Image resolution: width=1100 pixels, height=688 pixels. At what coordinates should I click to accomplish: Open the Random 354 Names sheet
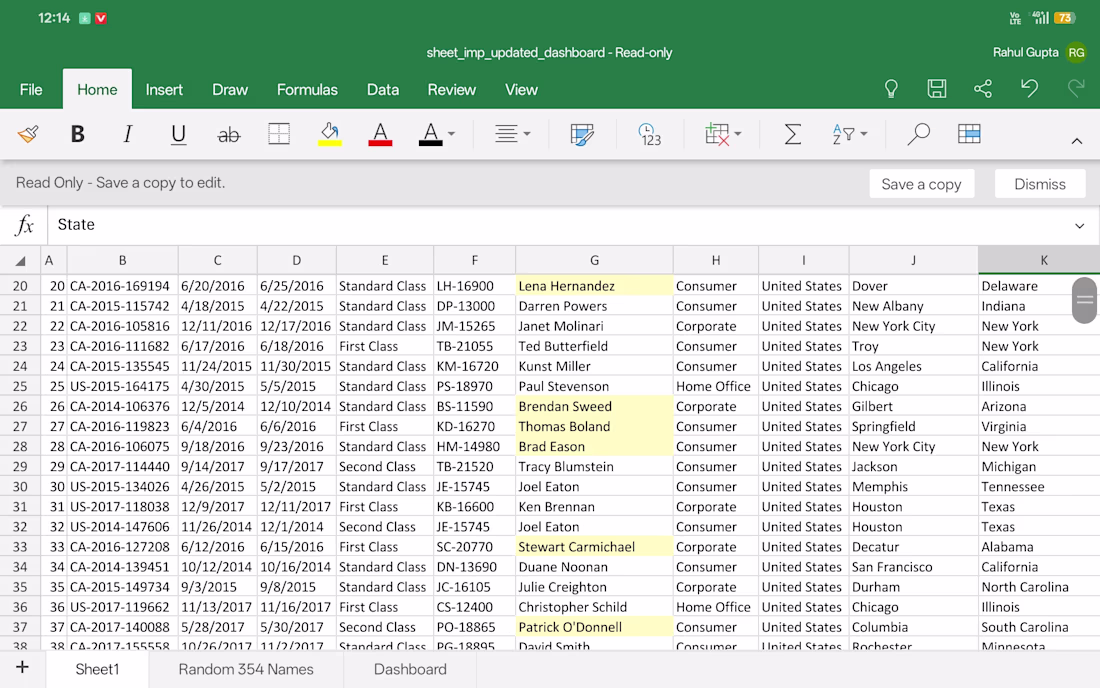[x=246, y=670]
